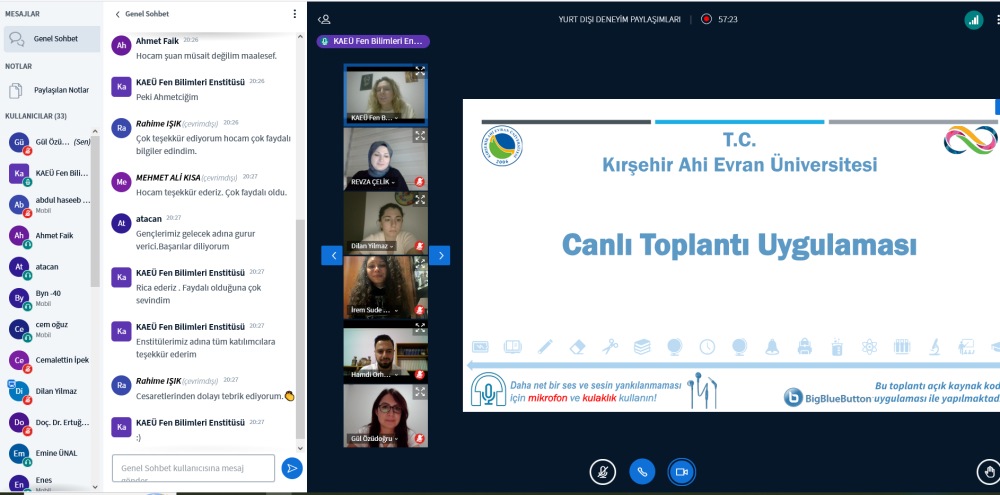Screen dimensions: 1000x495
Task: Toggle webcam sharing on bottom bar
Action: point(682,471)
